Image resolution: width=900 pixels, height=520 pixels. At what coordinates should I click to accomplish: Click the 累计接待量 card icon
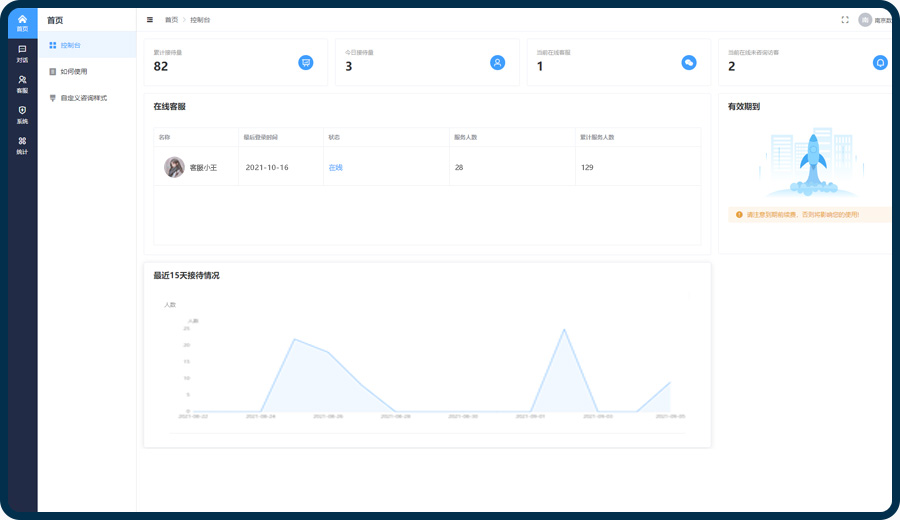click(306, 62)
